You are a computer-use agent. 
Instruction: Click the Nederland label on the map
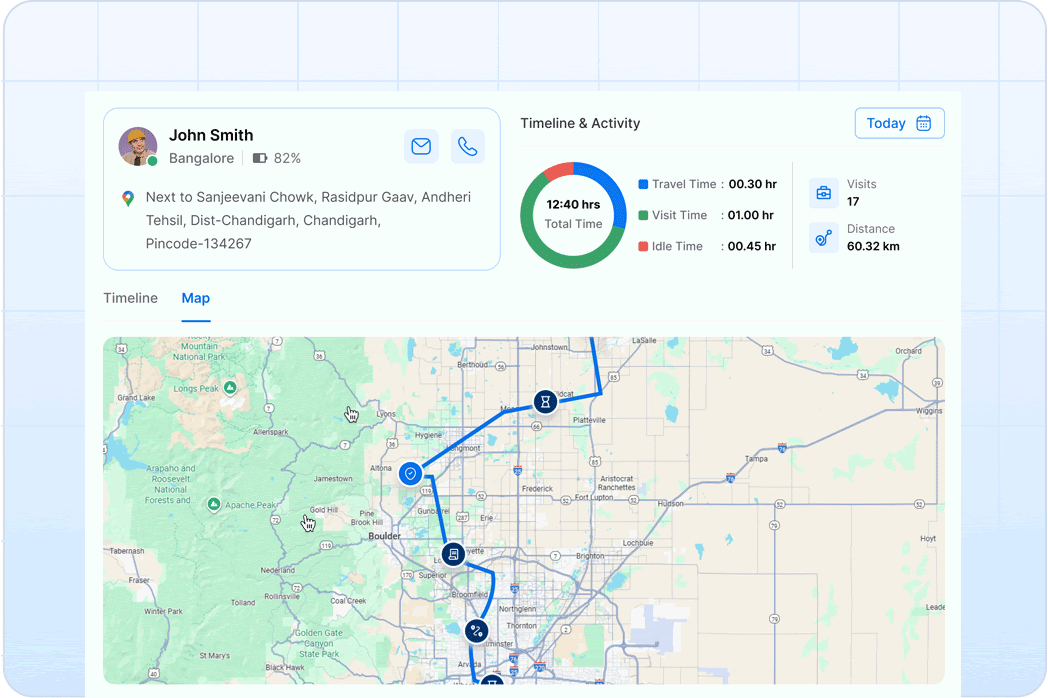coord(277,570)
